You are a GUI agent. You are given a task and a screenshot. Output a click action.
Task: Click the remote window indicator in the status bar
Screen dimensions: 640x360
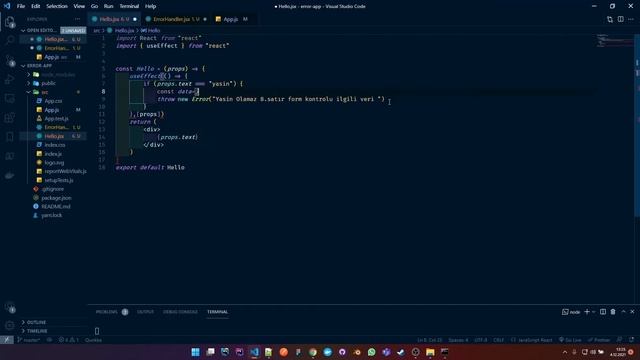point(7,340)
